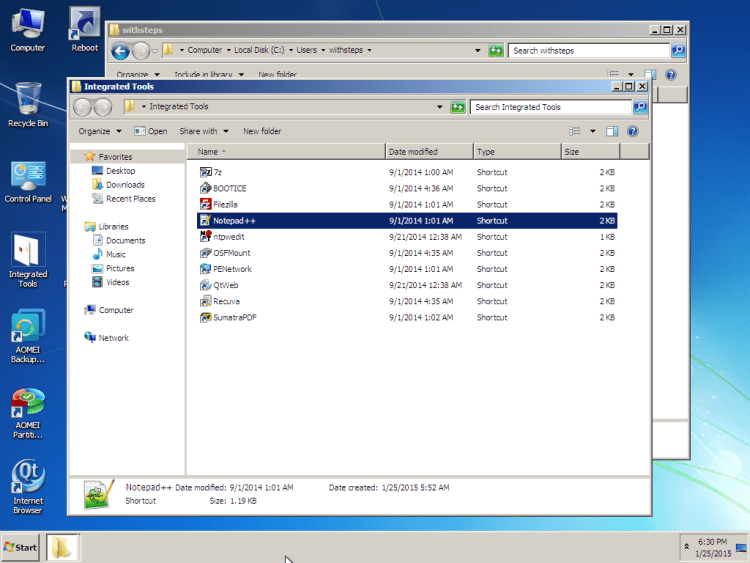The image size is (750, 563).
Task: Click the search icon in withsteps window
Action: tap(678, 50)
